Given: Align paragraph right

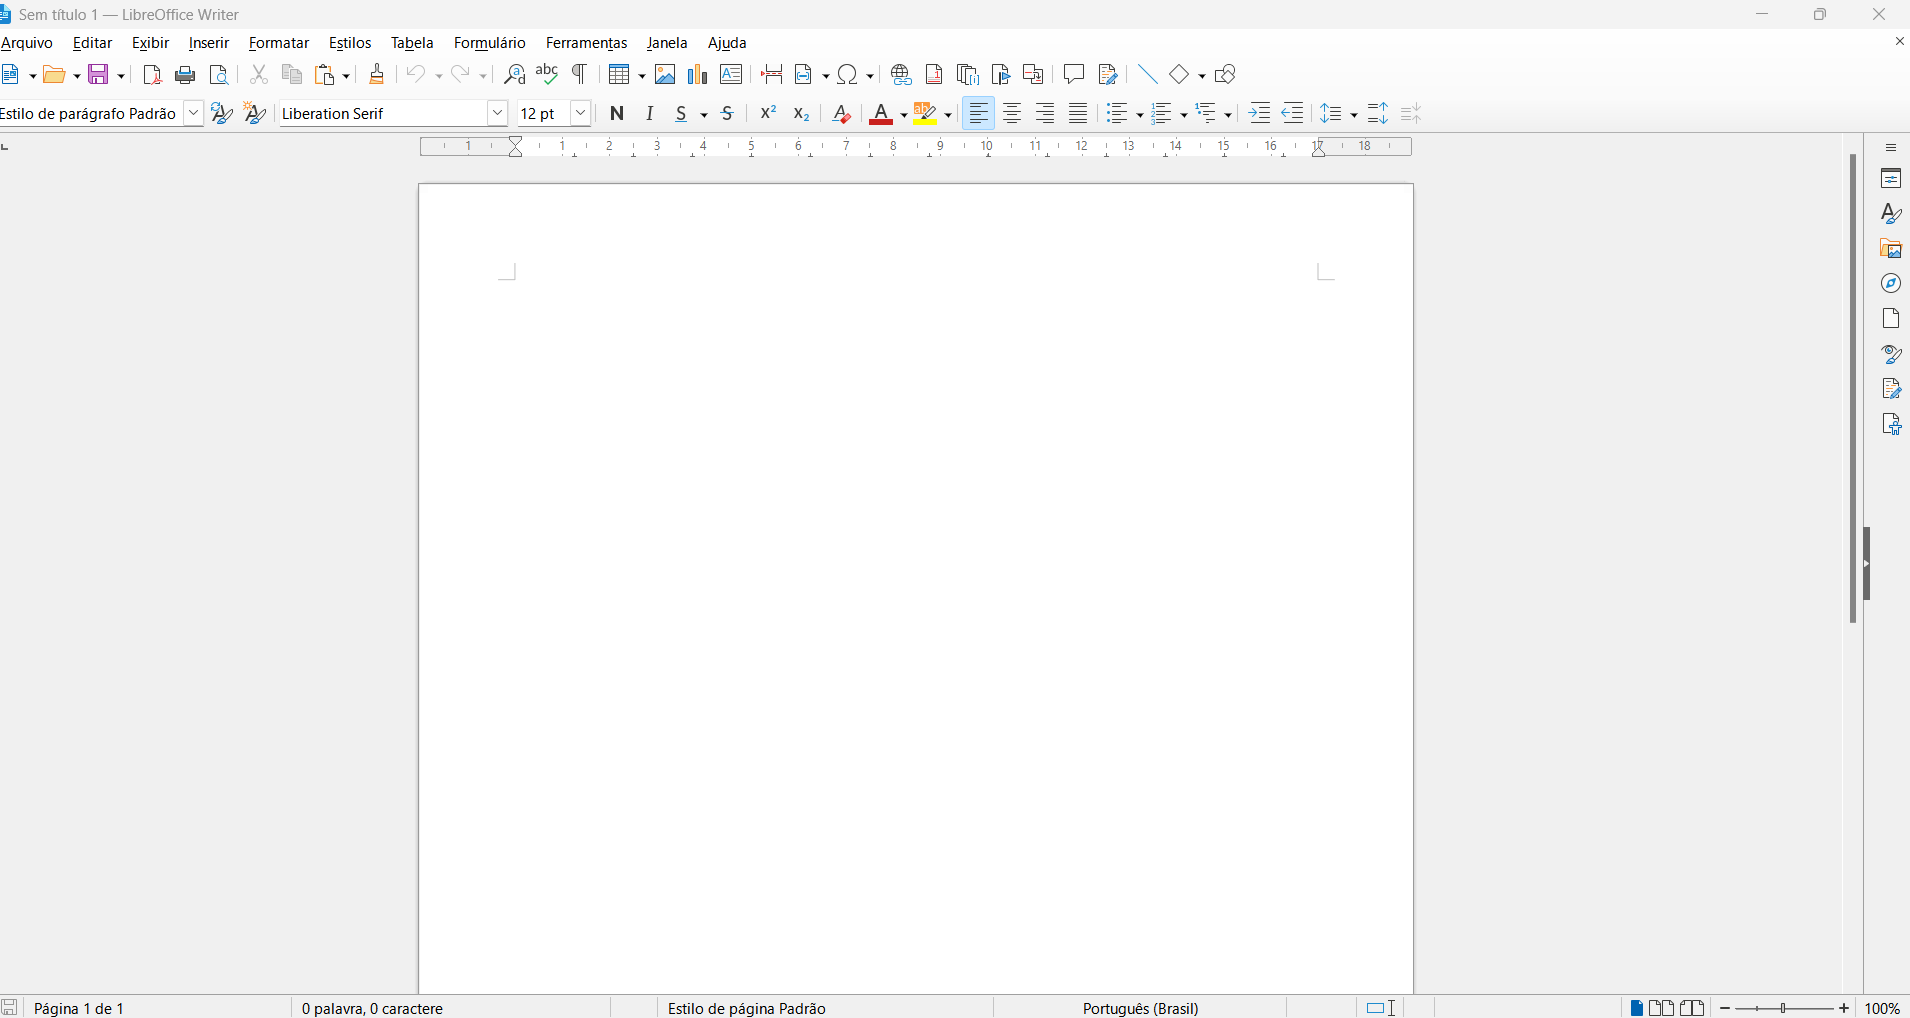Looking at the screenshot, I should coord(1045,114).
